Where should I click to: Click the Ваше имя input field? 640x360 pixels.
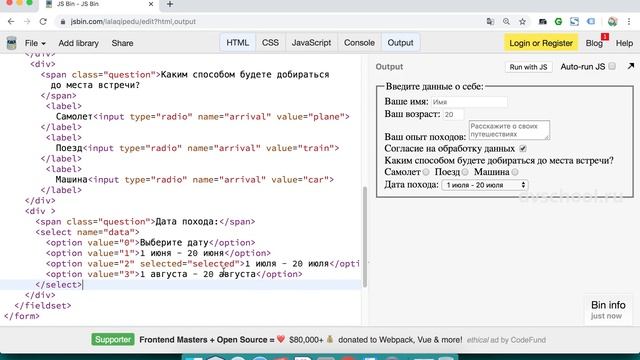click(469, 102)
